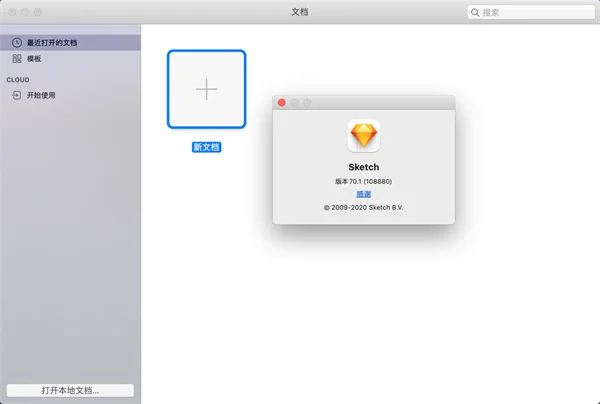Screen dimensions: 600x404
Task: Select 最近打开的文档 in the sidebar
Action: coord(70,42)
